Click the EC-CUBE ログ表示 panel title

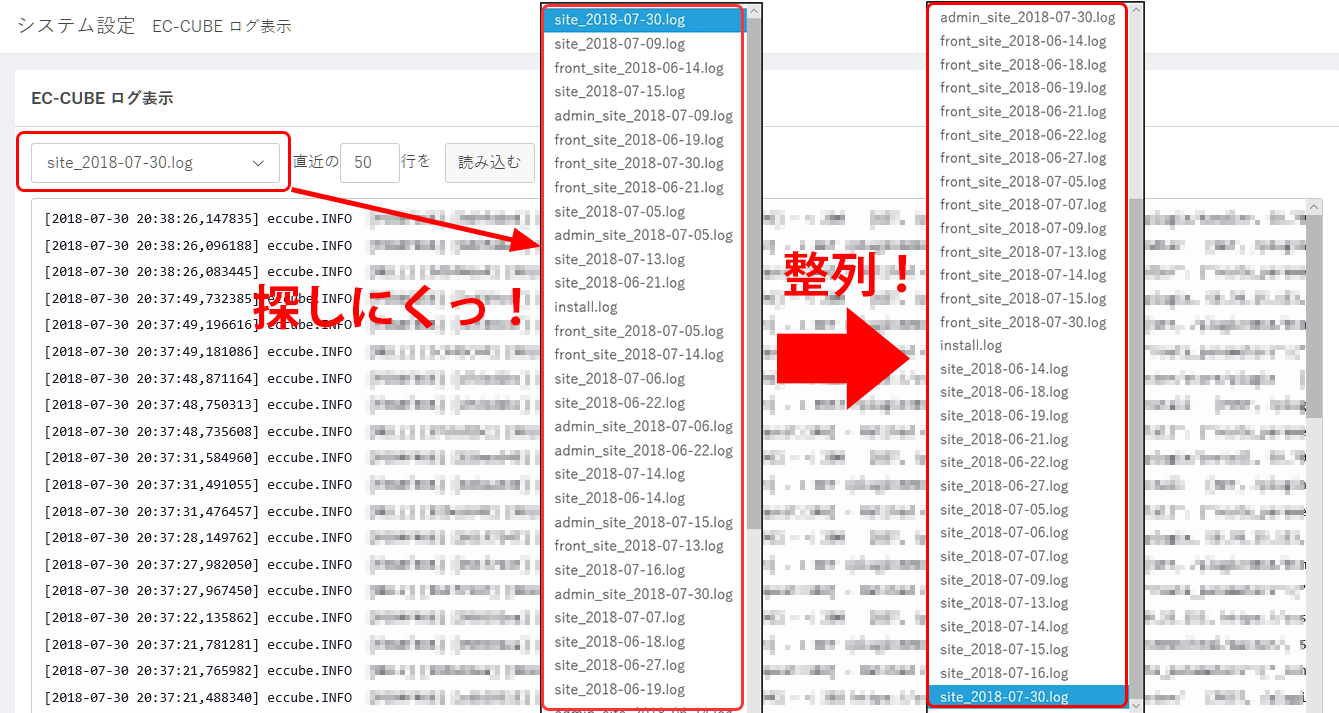tap(102, 98)
